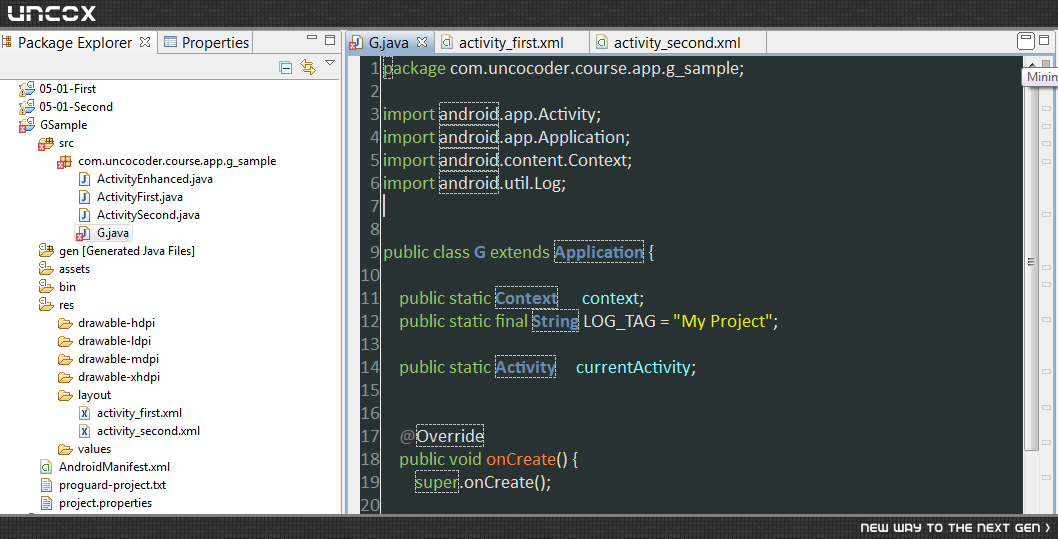The image size is (1058, 539).
Task: Close the Package Explorer tab
Action: (x=145, y=42)
